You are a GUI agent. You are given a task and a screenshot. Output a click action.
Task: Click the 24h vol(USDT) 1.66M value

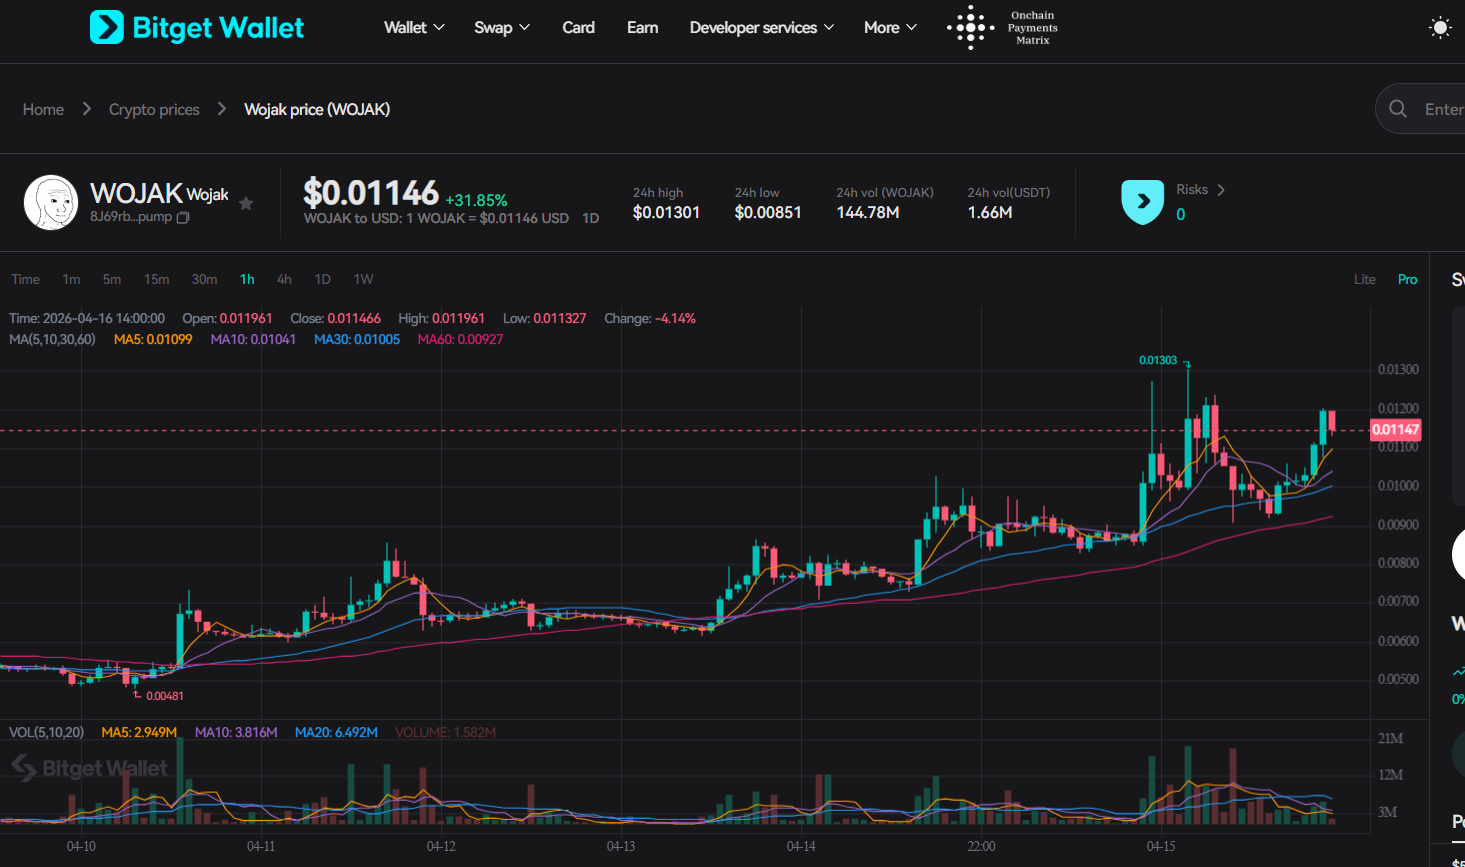point(990,212)
